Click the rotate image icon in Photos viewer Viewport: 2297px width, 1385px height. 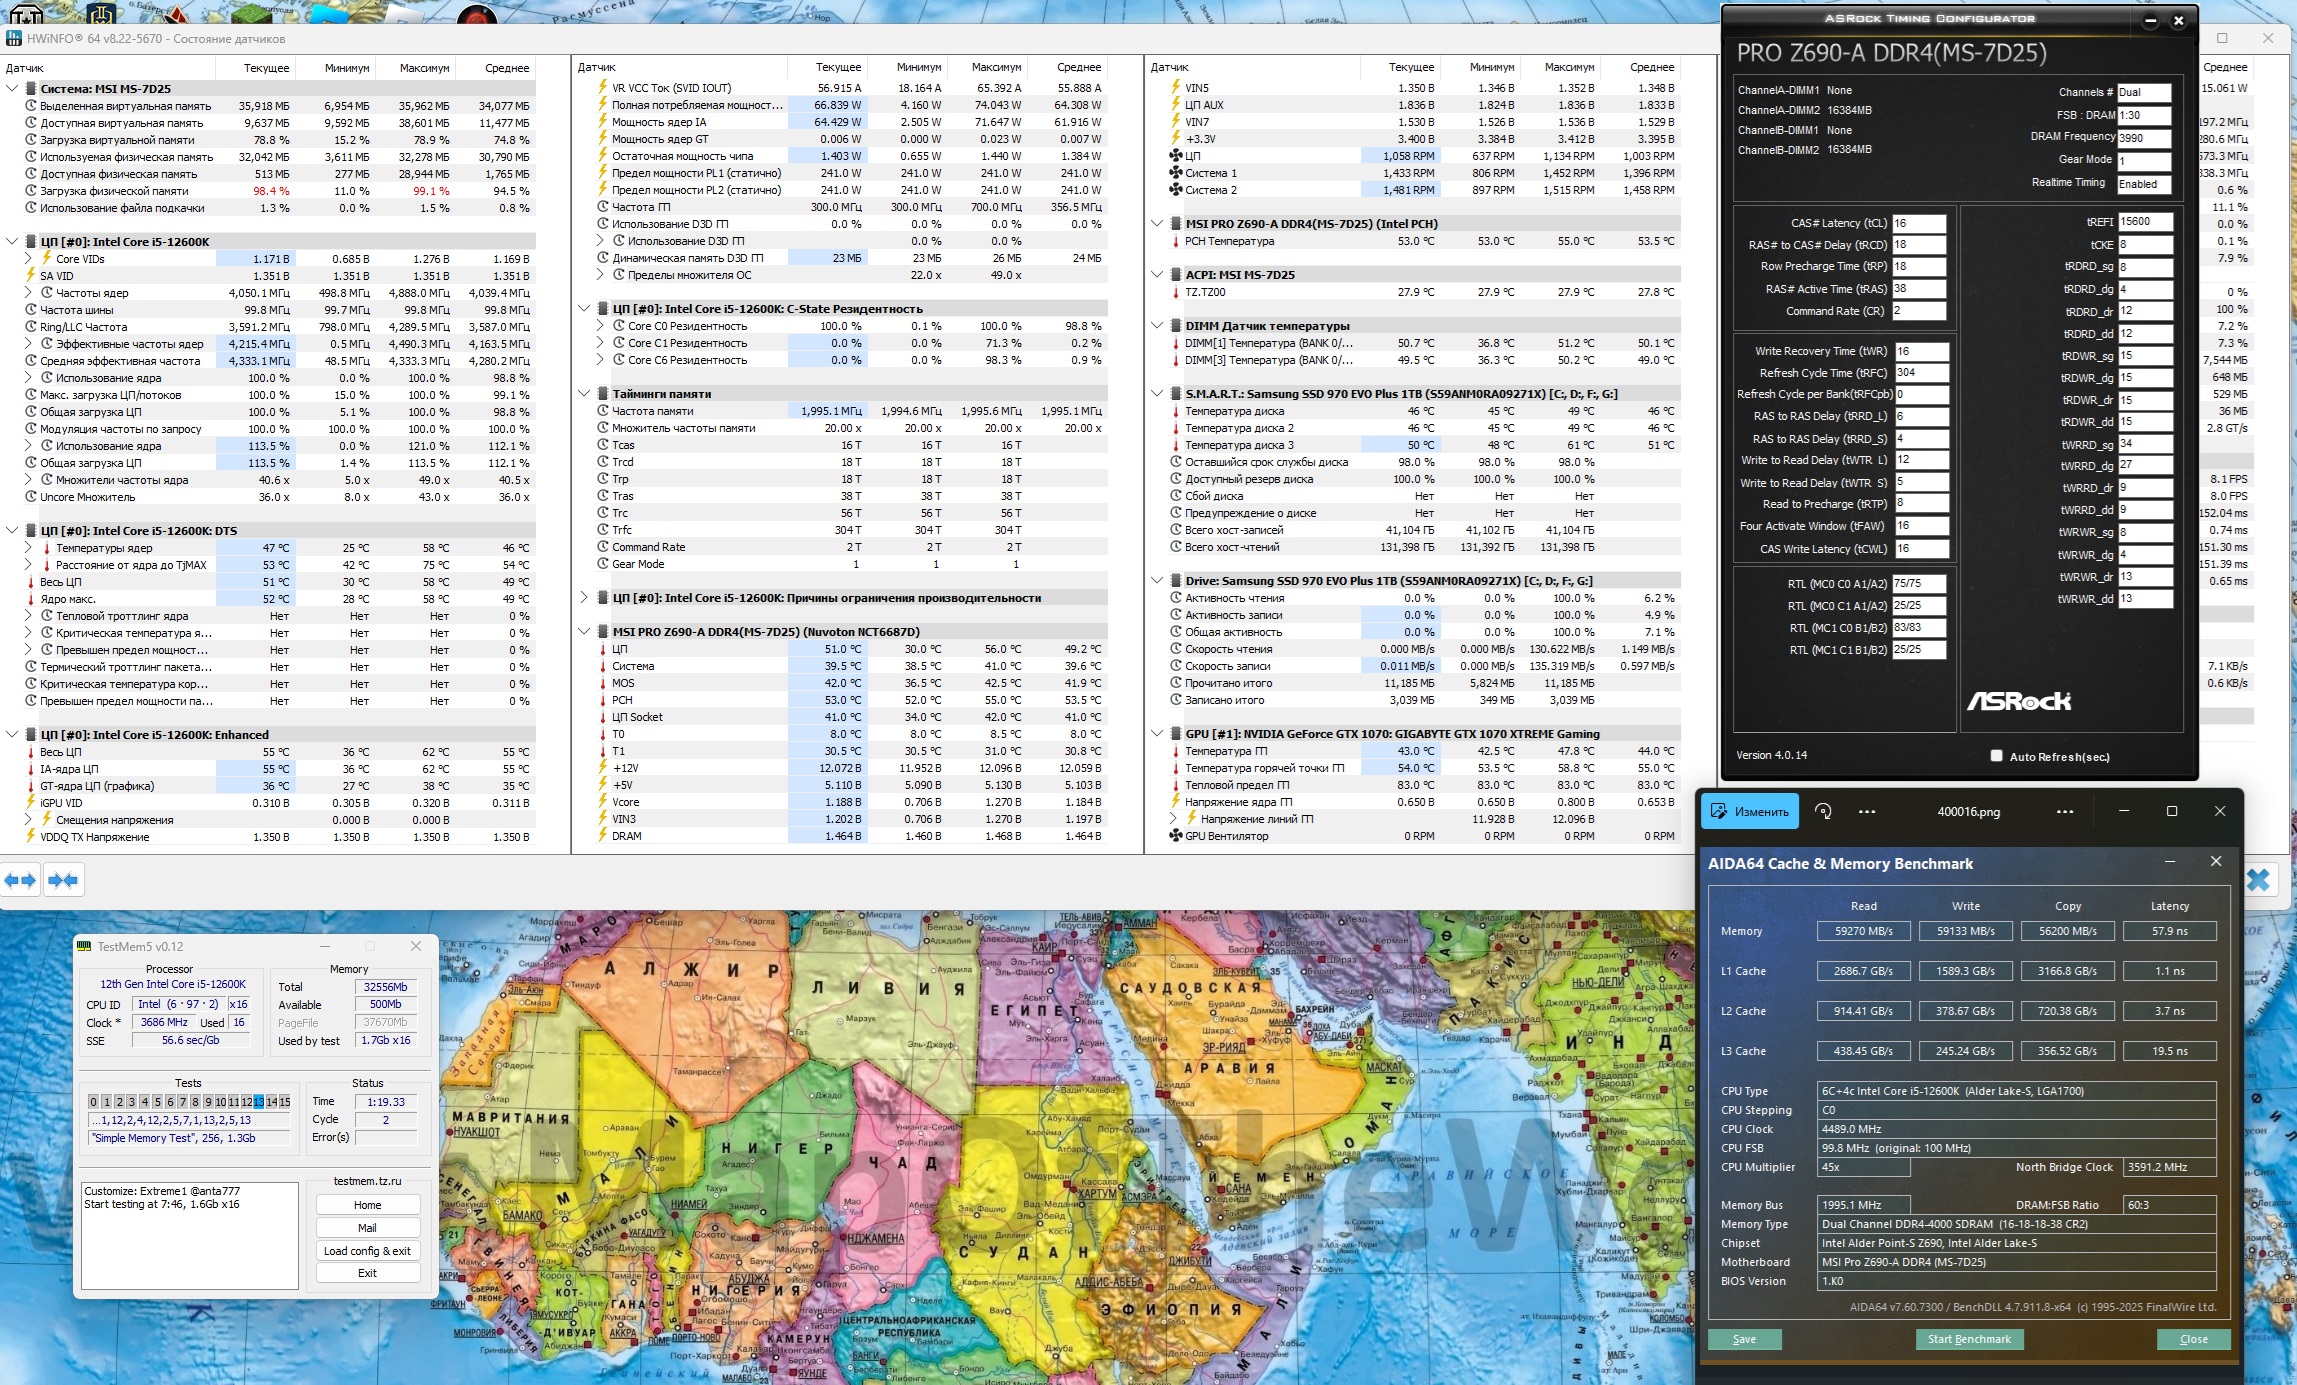coord(1823,811)
